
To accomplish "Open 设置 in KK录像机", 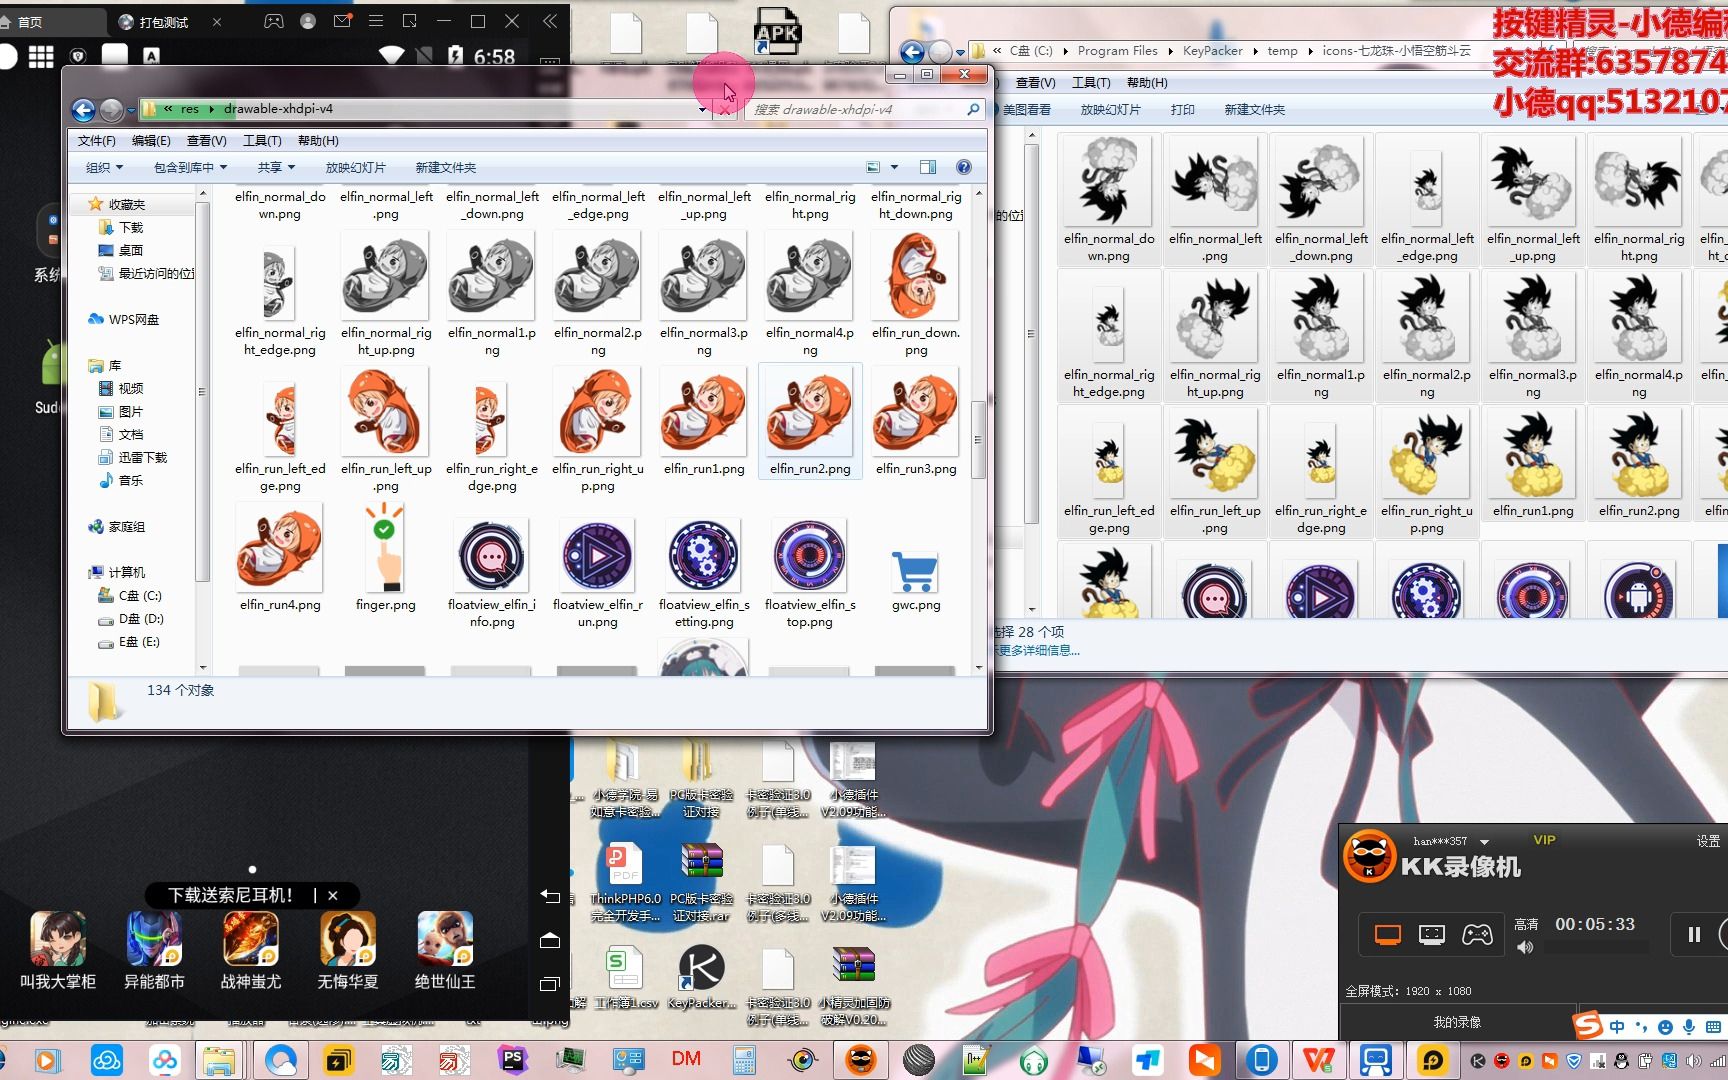I will pyautogui.click(x=1708, y=841).
